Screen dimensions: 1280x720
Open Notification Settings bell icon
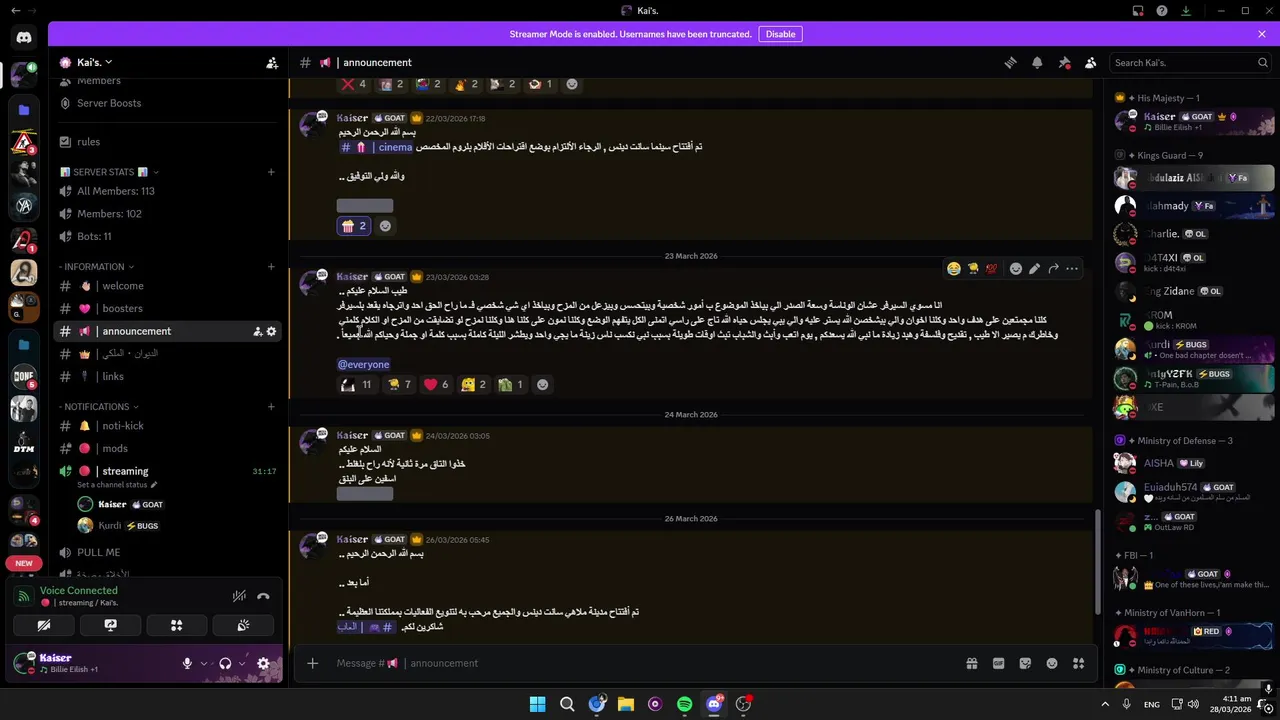[1037, 62]
